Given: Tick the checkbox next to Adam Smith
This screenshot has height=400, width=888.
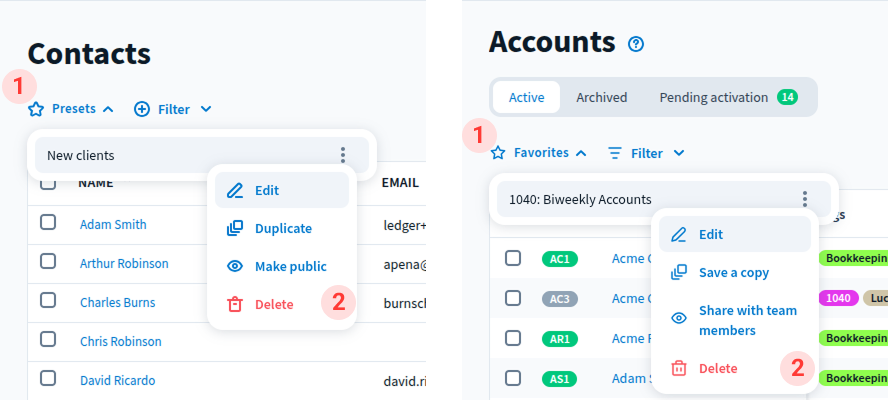Looking at the screenshot, I should point(48,223).
